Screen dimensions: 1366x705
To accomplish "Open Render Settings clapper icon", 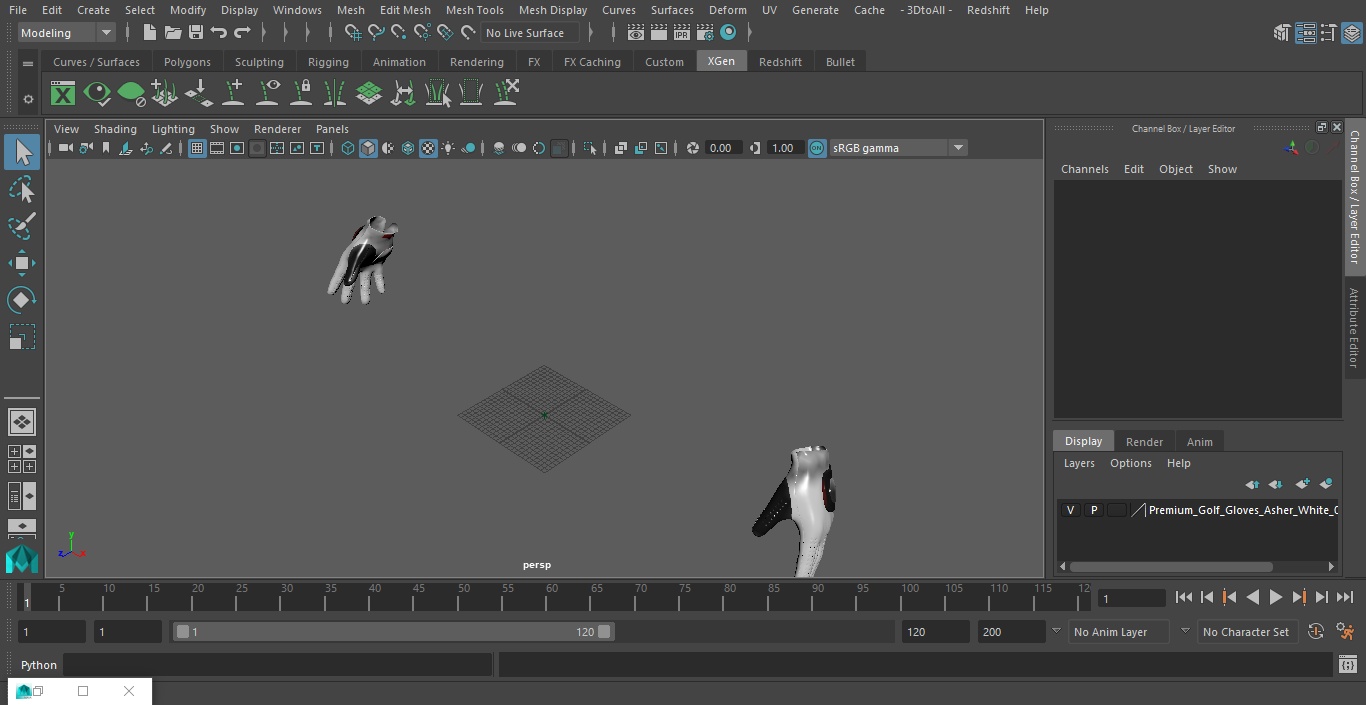I will tap(704, 33).
